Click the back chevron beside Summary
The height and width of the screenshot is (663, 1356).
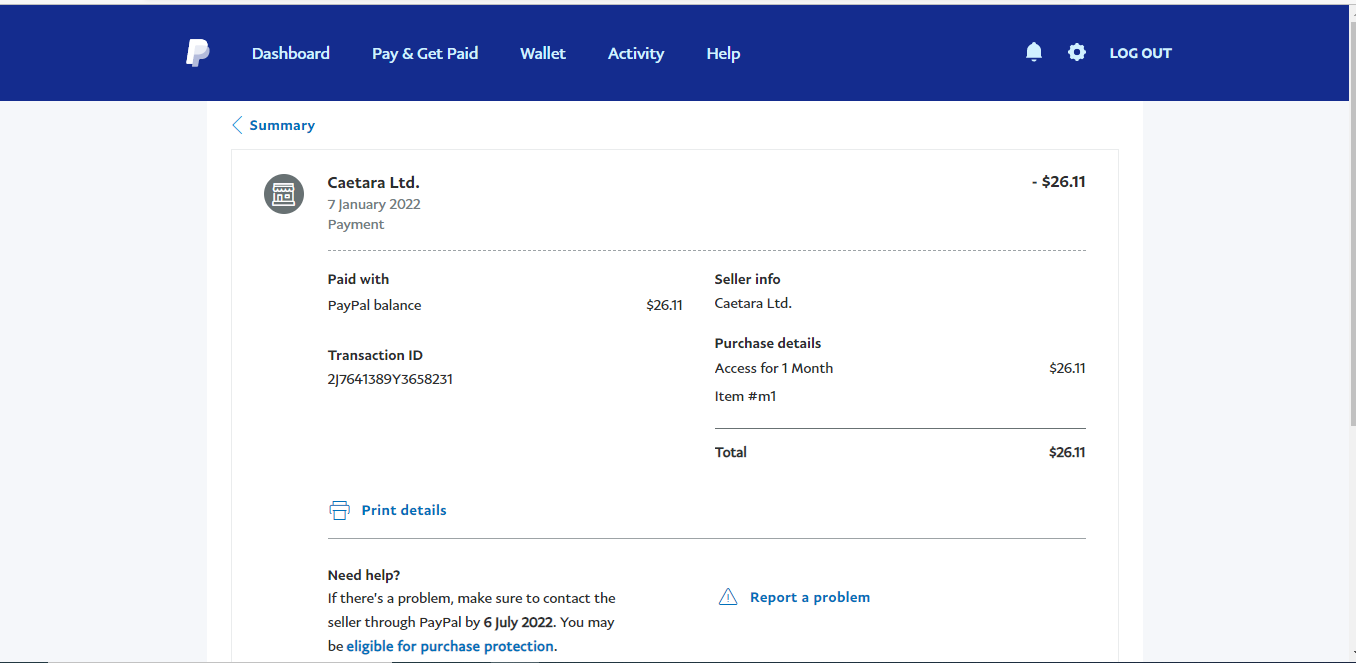pos(237,125)
